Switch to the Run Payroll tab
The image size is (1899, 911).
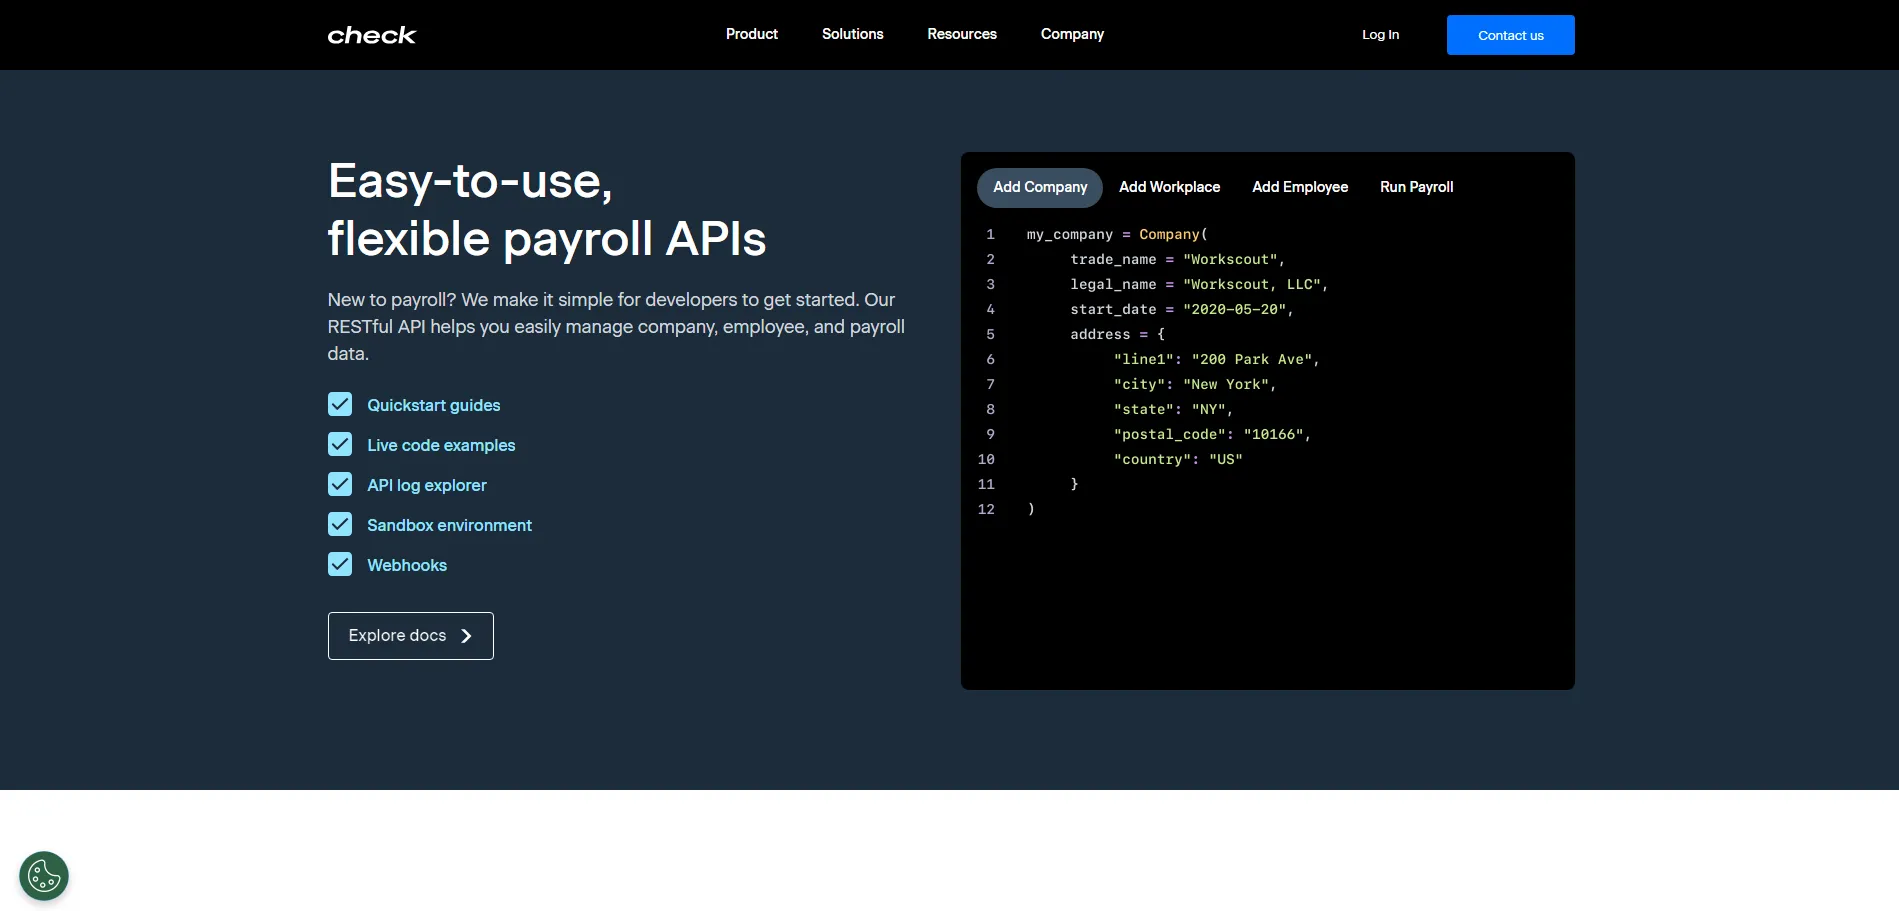pyautogui.click(x=1416, y=187)
